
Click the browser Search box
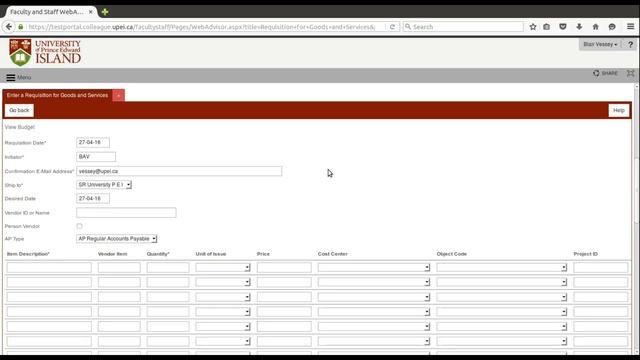[x=463, y=27]
